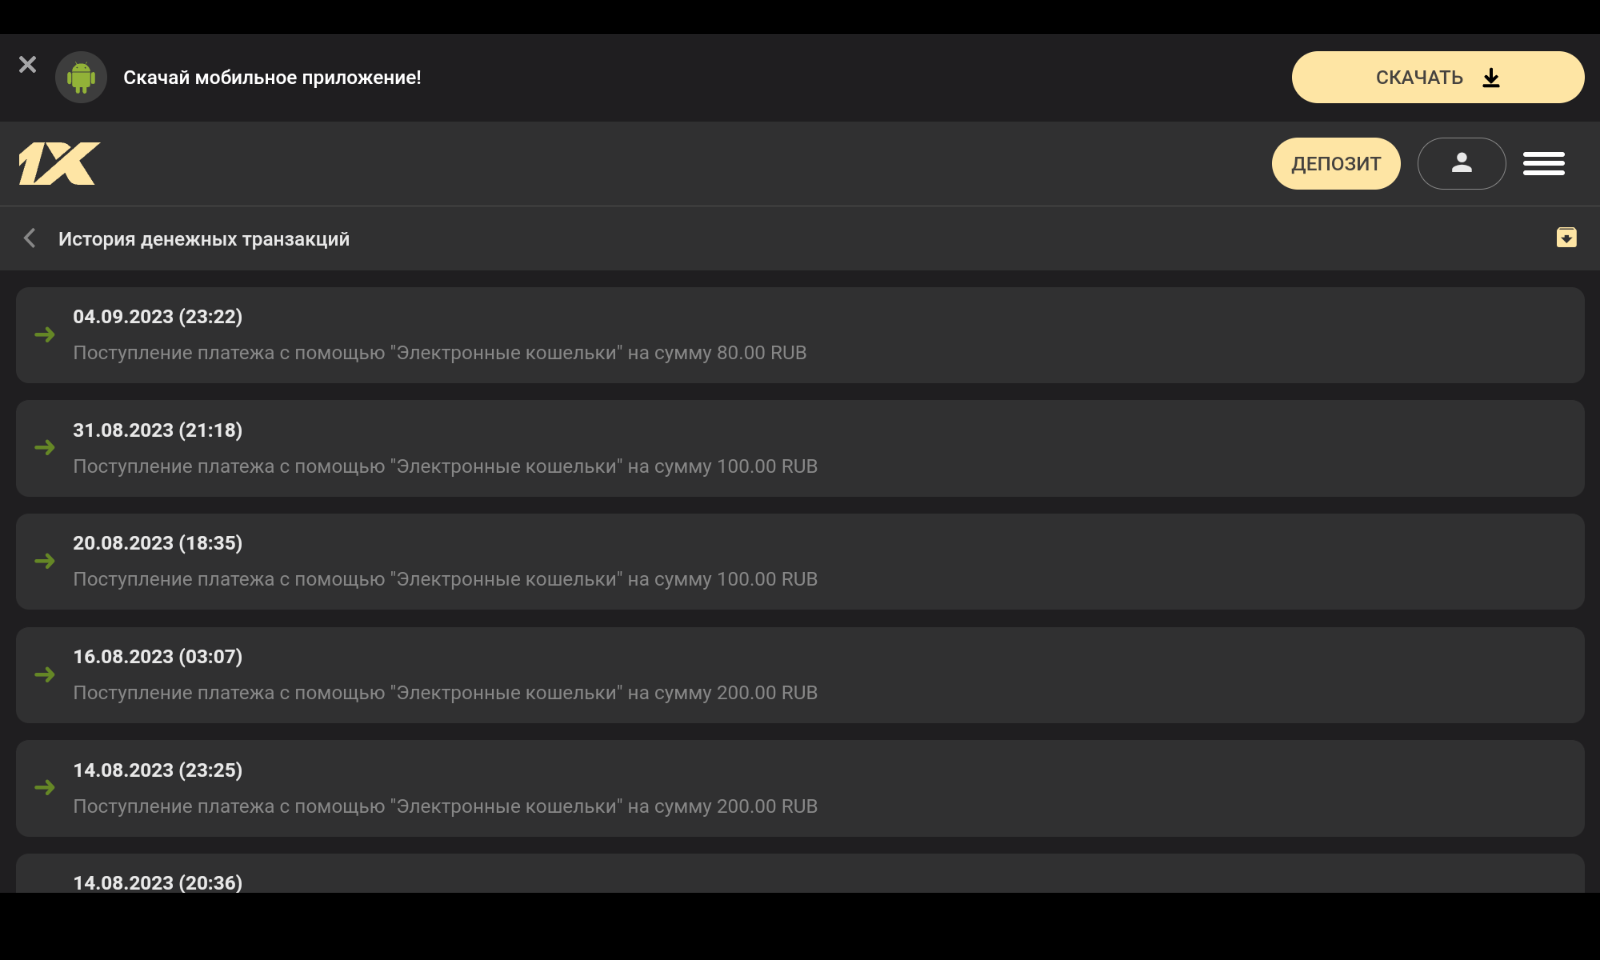The image size is (1600, 960).
Task: Open the 14.08.2023 (20:36) transaction entry
Action: [x=800, y=874]
